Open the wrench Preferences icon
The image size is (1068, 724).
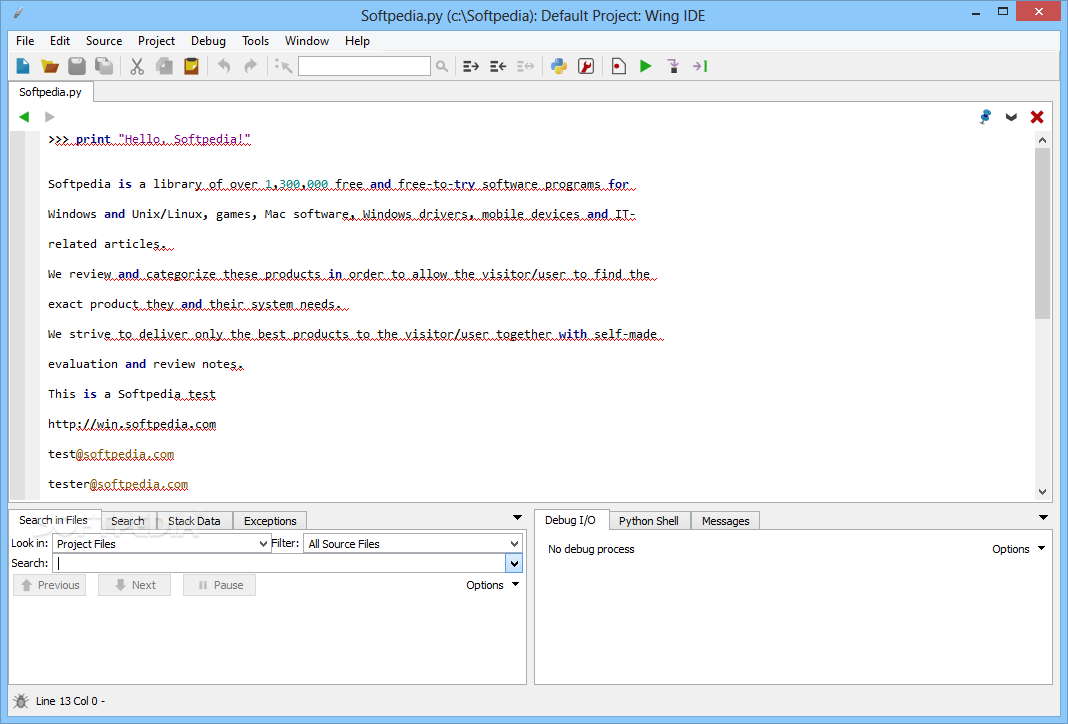(x=586, y=66)
